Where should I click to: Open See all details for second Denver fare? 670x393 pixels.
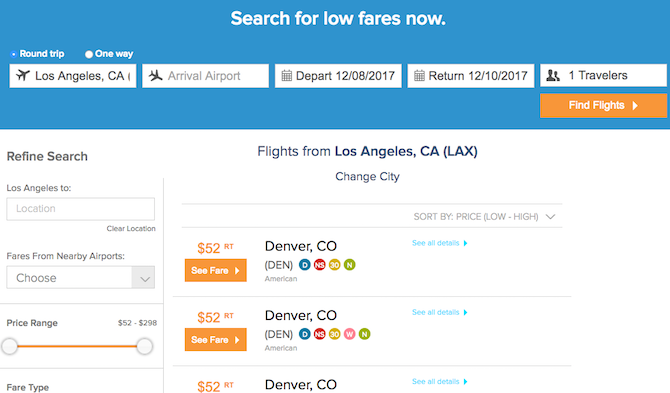[x=440, y=312]
